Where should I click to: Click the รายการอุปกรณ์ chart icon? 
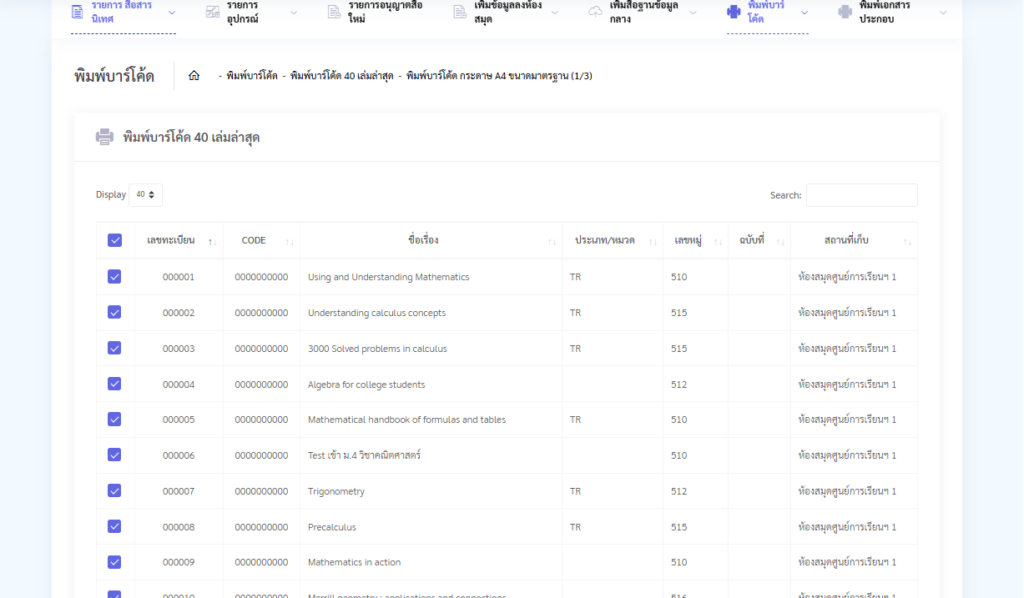[212, 12]
